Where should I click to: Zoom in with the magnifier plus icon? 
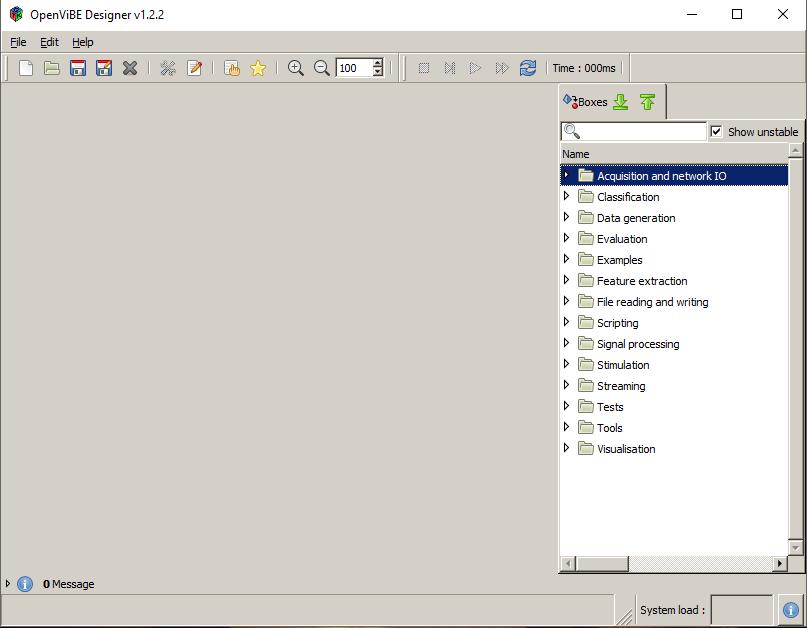pos(296,68)
